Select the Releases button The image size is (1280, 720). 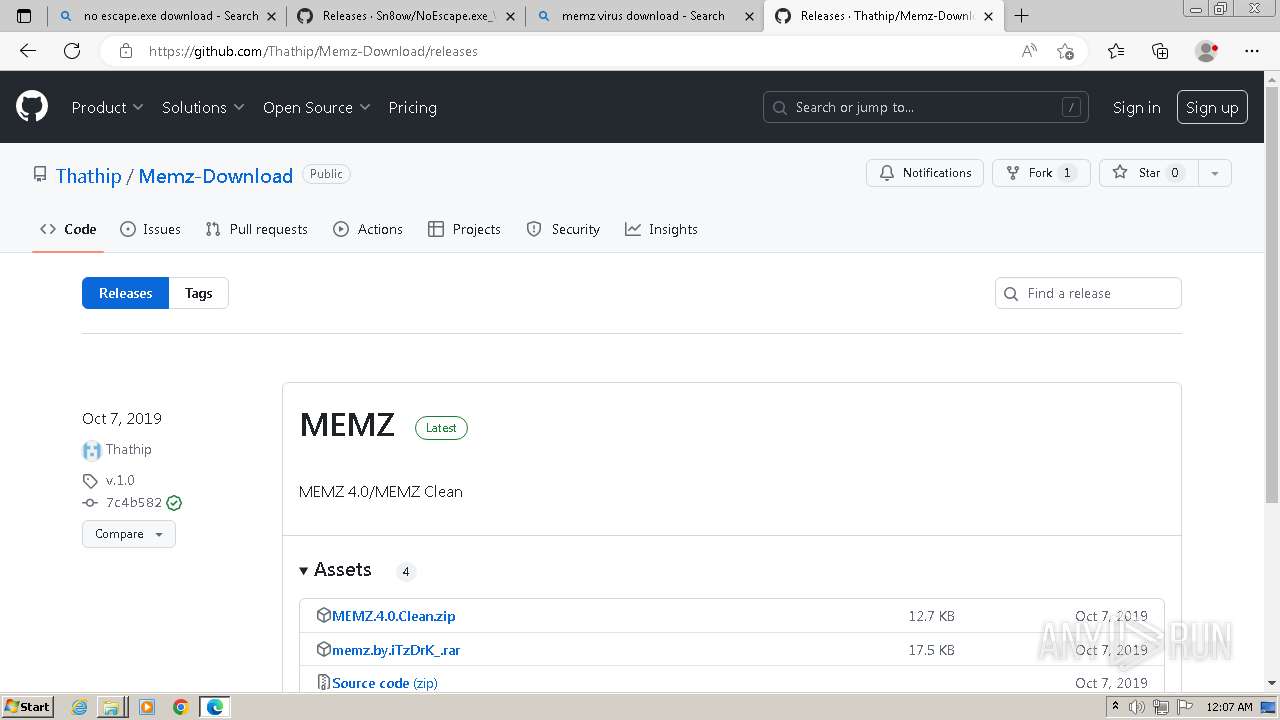125,293
